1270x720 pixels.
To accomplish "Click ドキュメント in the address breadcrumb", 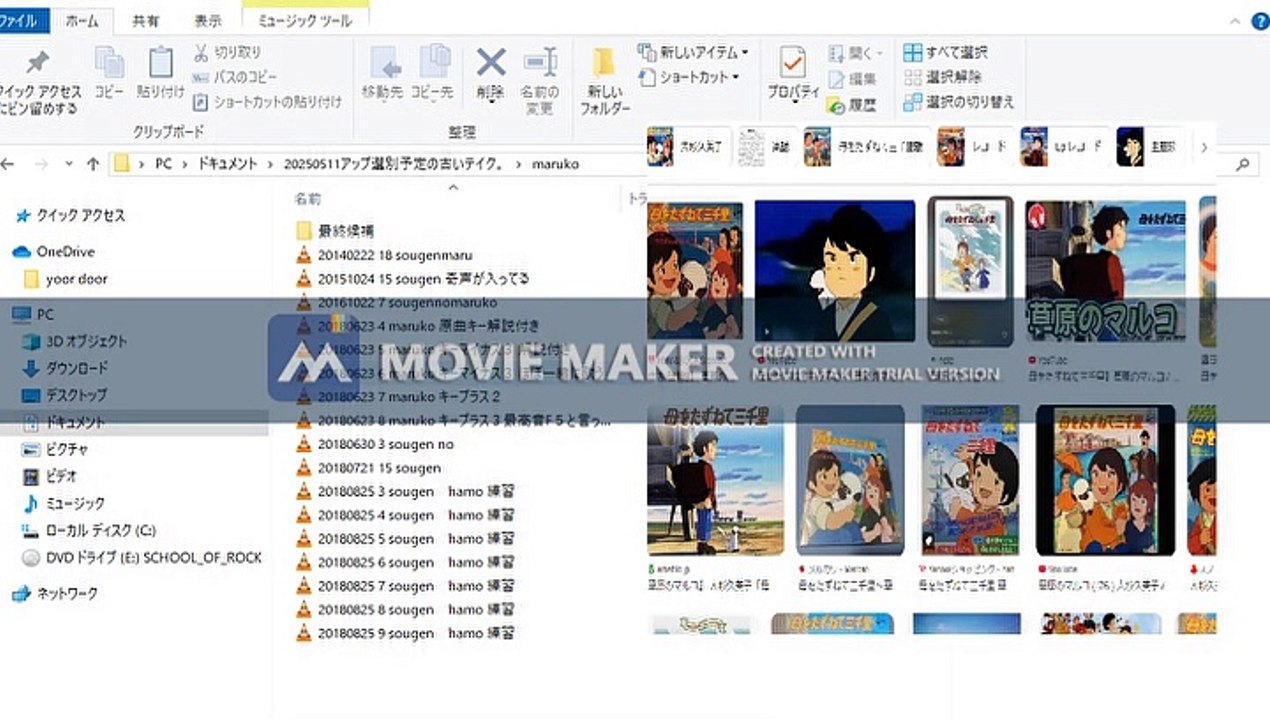I will pos(226,163).
